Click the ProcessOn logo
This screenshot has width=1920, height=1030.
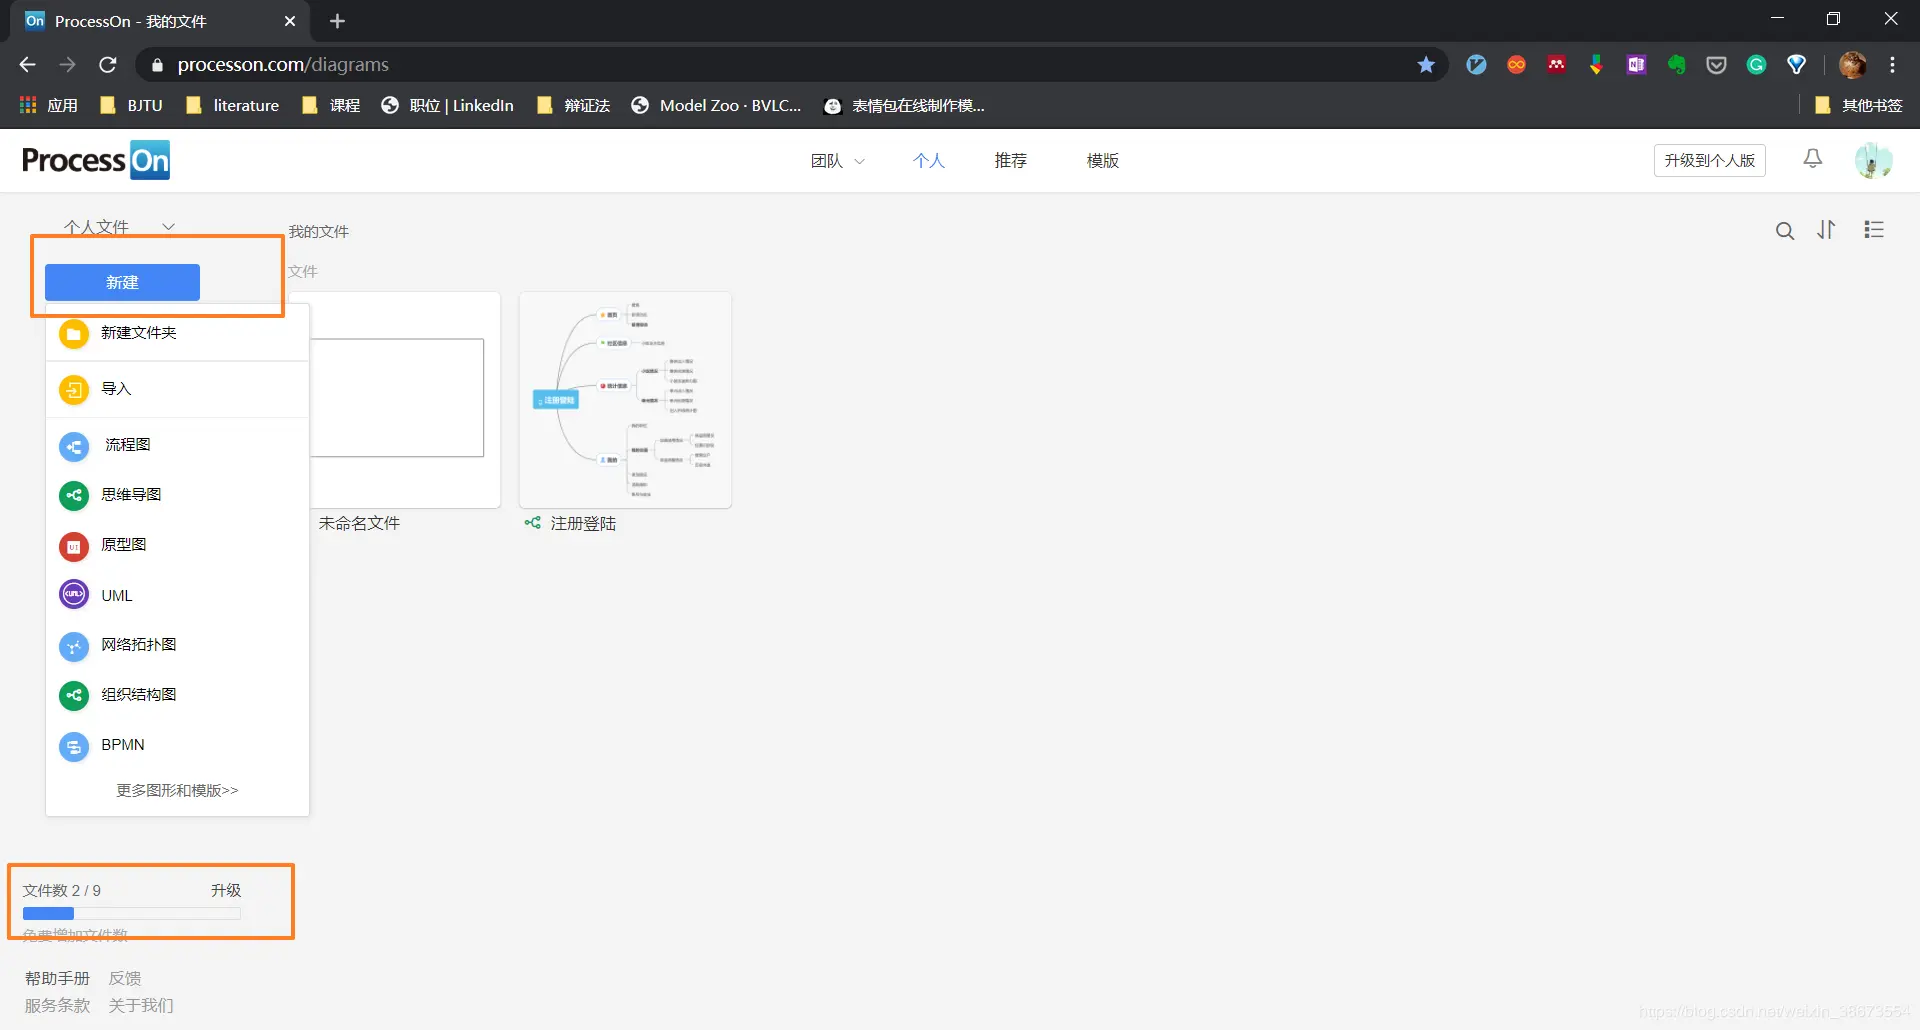96,160
